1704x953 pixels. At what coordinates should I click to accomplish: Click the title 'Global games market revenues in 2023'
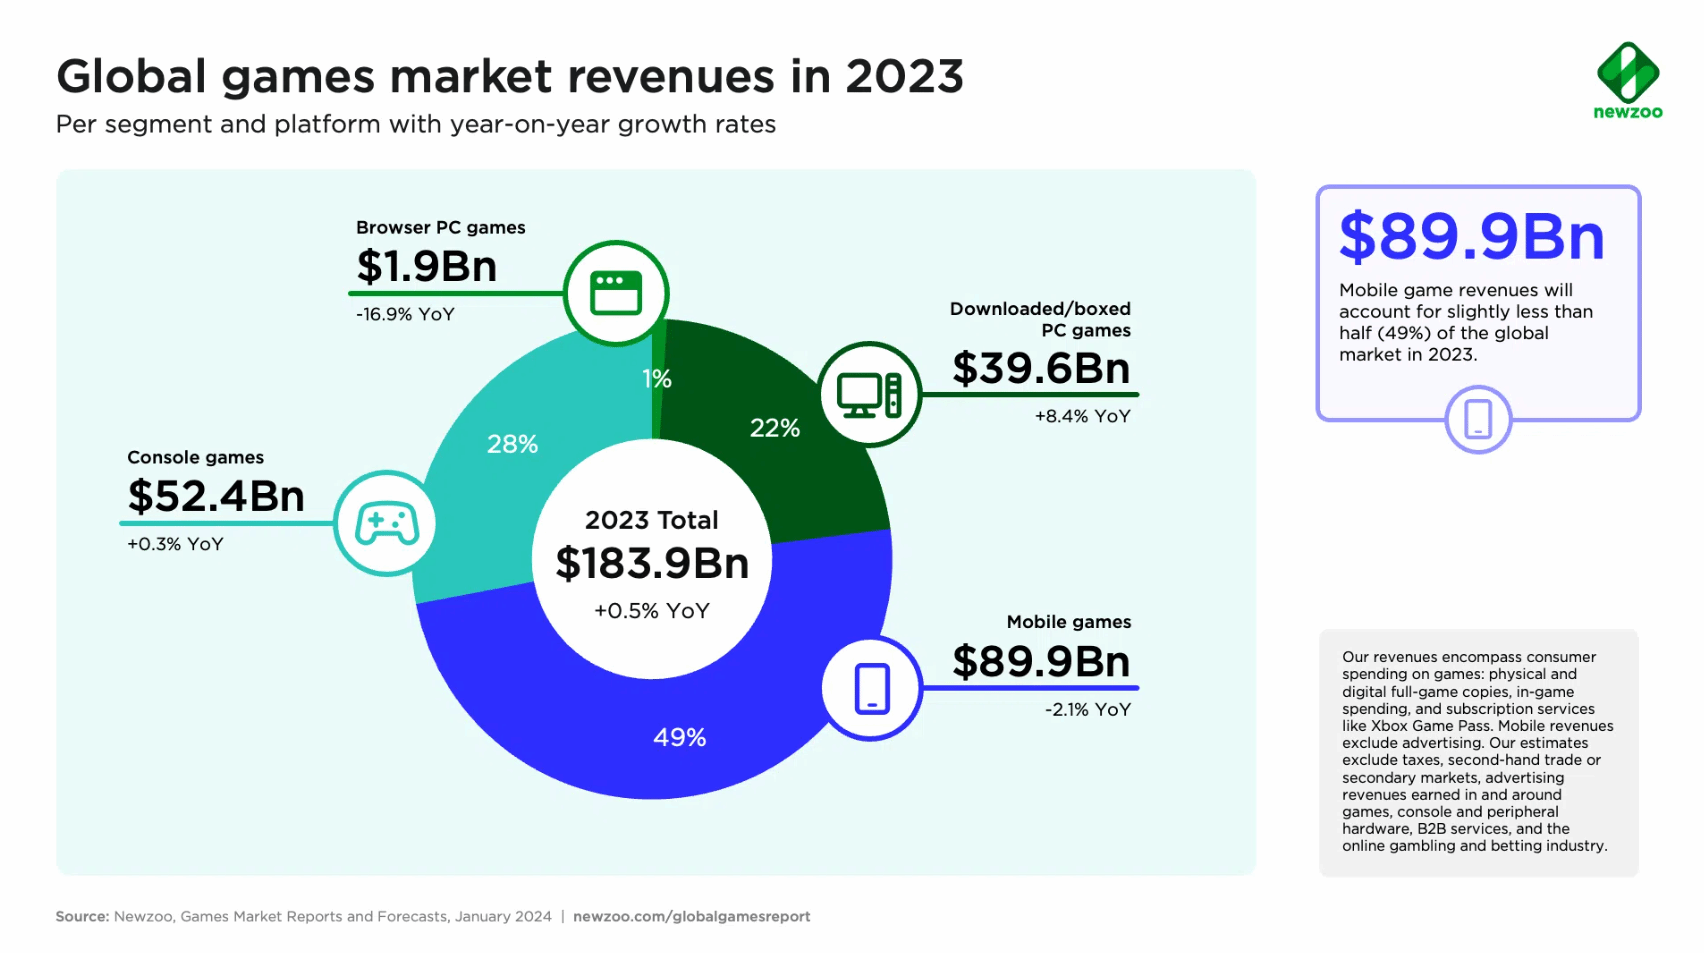tap(510, 76)
